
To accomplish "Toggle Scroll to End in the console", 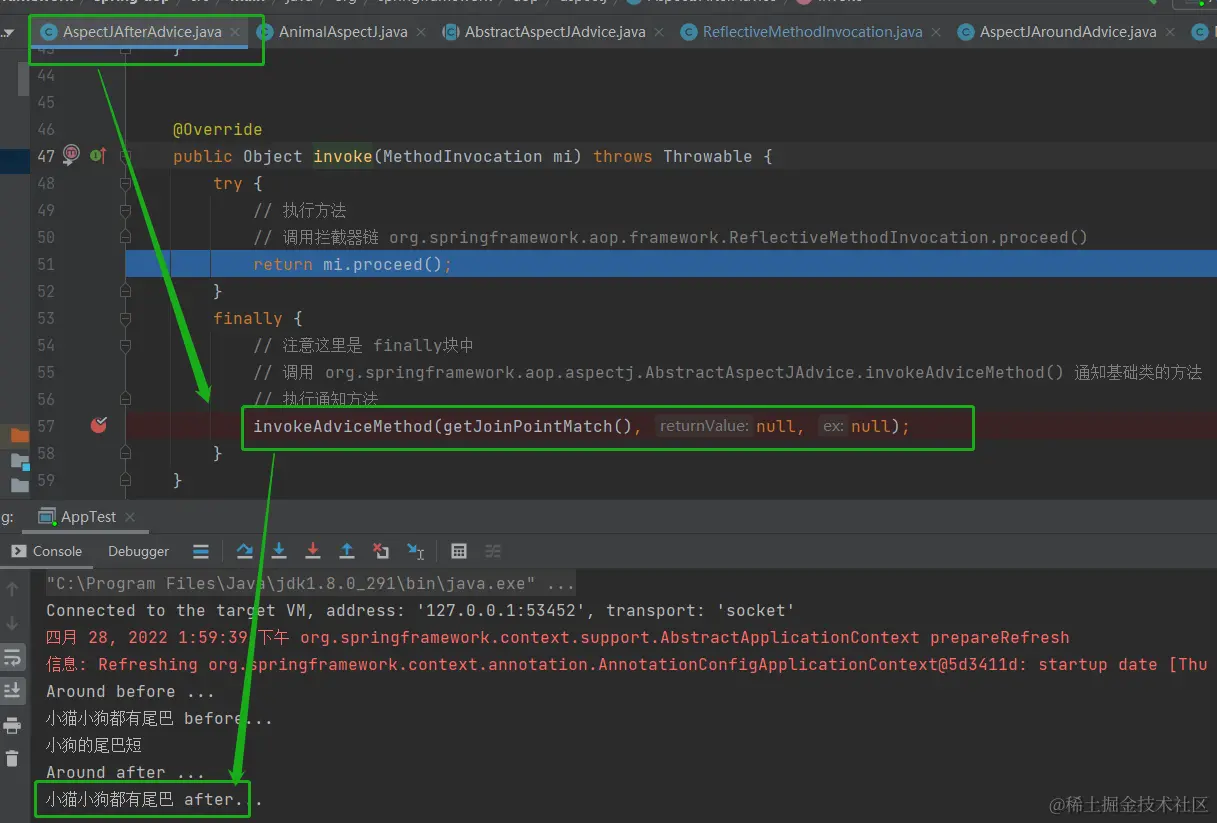I will click(13, 690).
